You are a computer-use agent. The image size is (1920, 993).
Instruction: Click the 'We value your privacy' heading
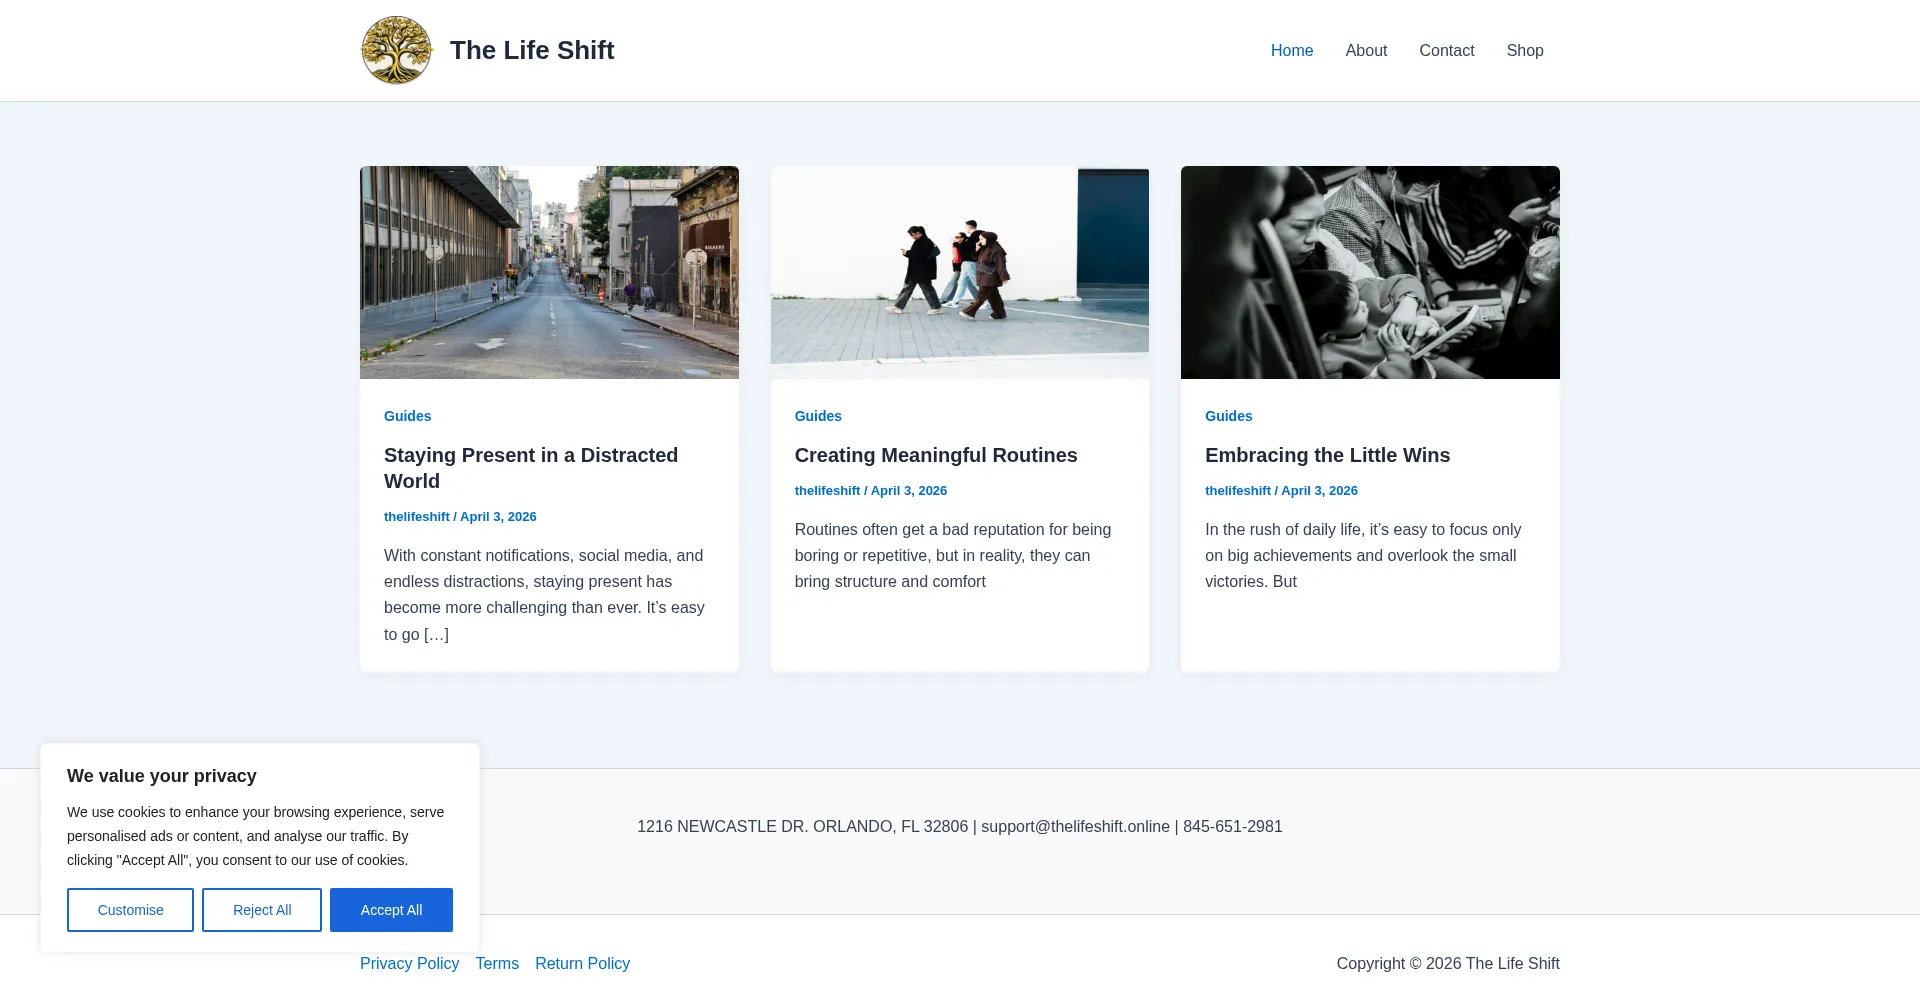(x=162, y=776)
